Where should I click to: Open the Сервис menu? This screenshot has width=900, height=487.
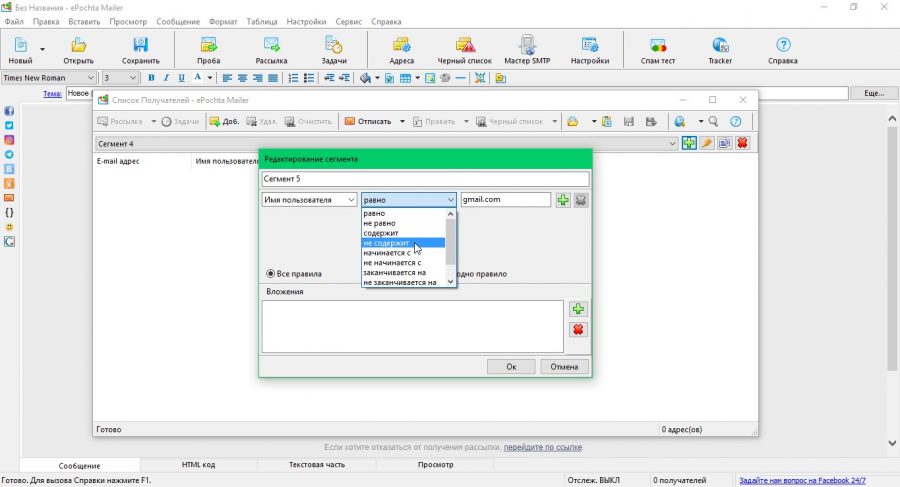[348, 22]
